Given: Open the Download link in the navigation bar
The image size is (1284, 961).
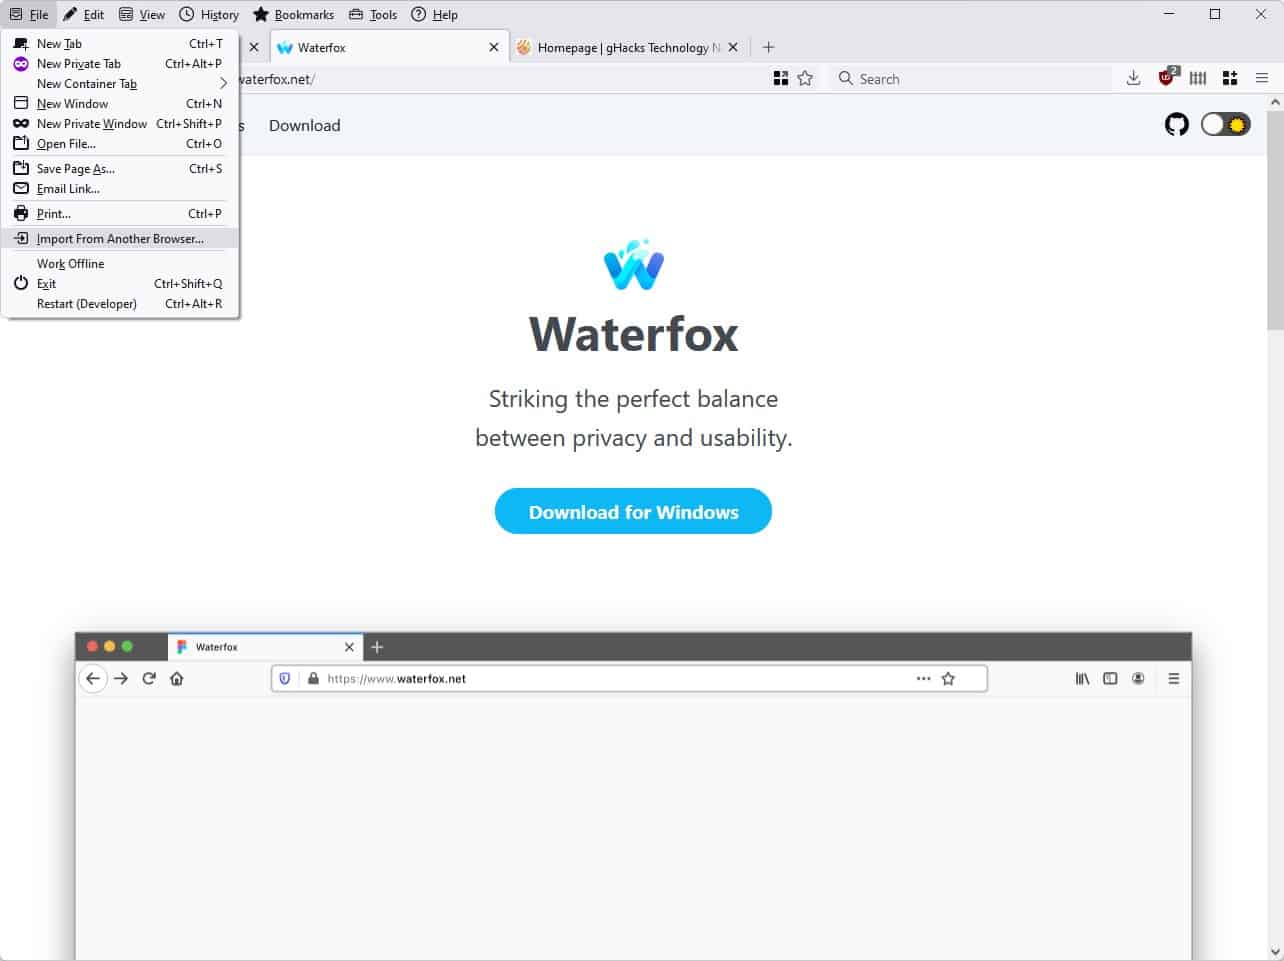Looking at the screenshot, I should pyautogui.click(x=303, y=125).
